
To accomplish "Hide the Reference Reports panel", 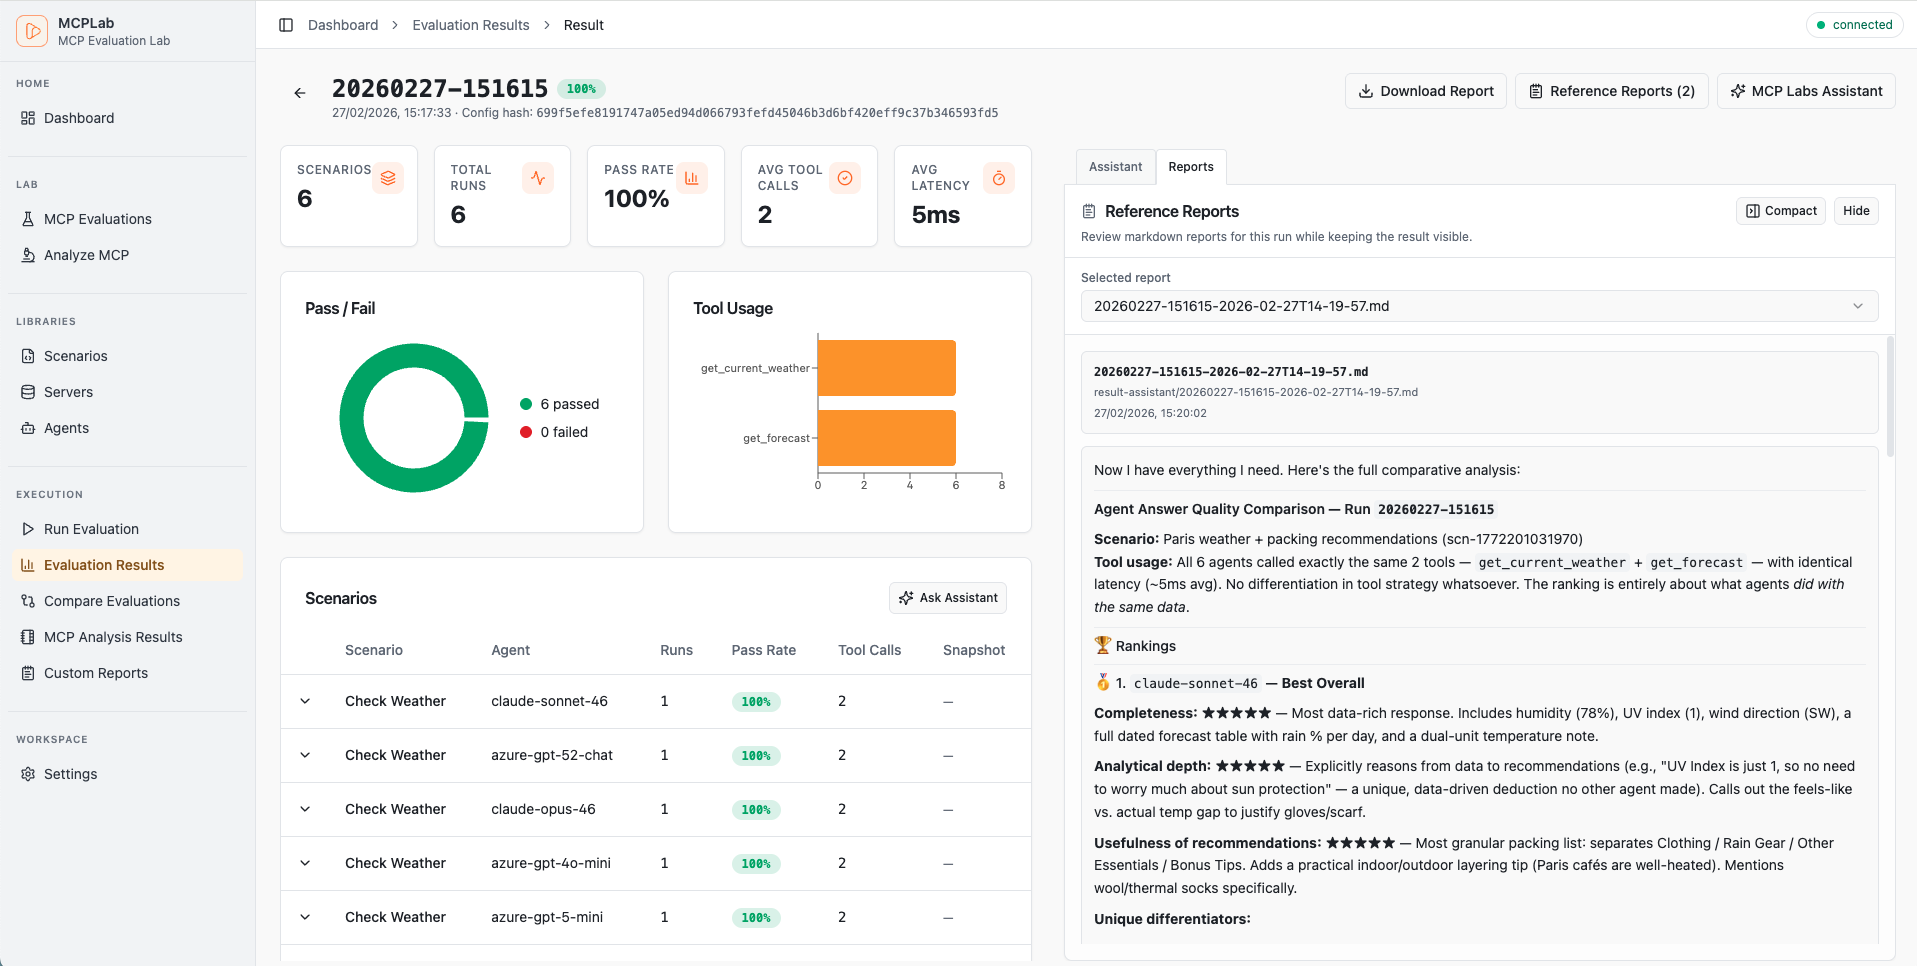I will click(x=1856, y=211).
